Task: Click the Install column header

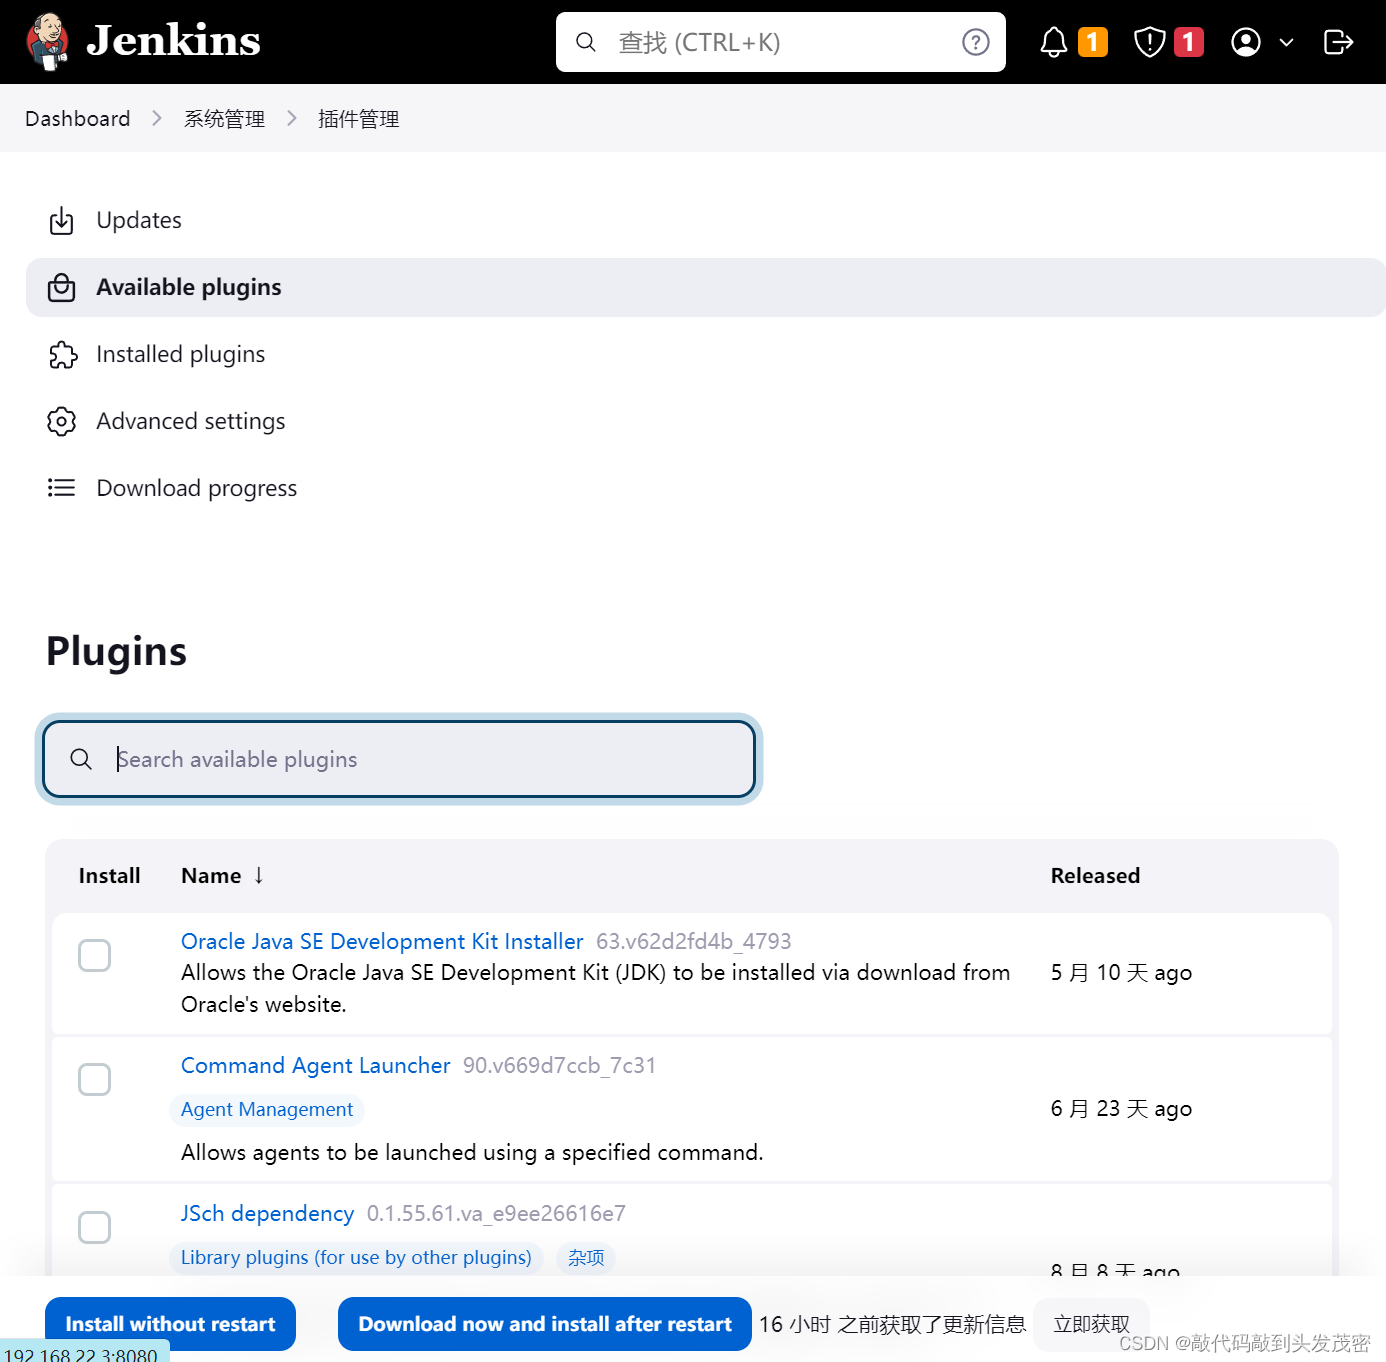Action: coord(110,876)
